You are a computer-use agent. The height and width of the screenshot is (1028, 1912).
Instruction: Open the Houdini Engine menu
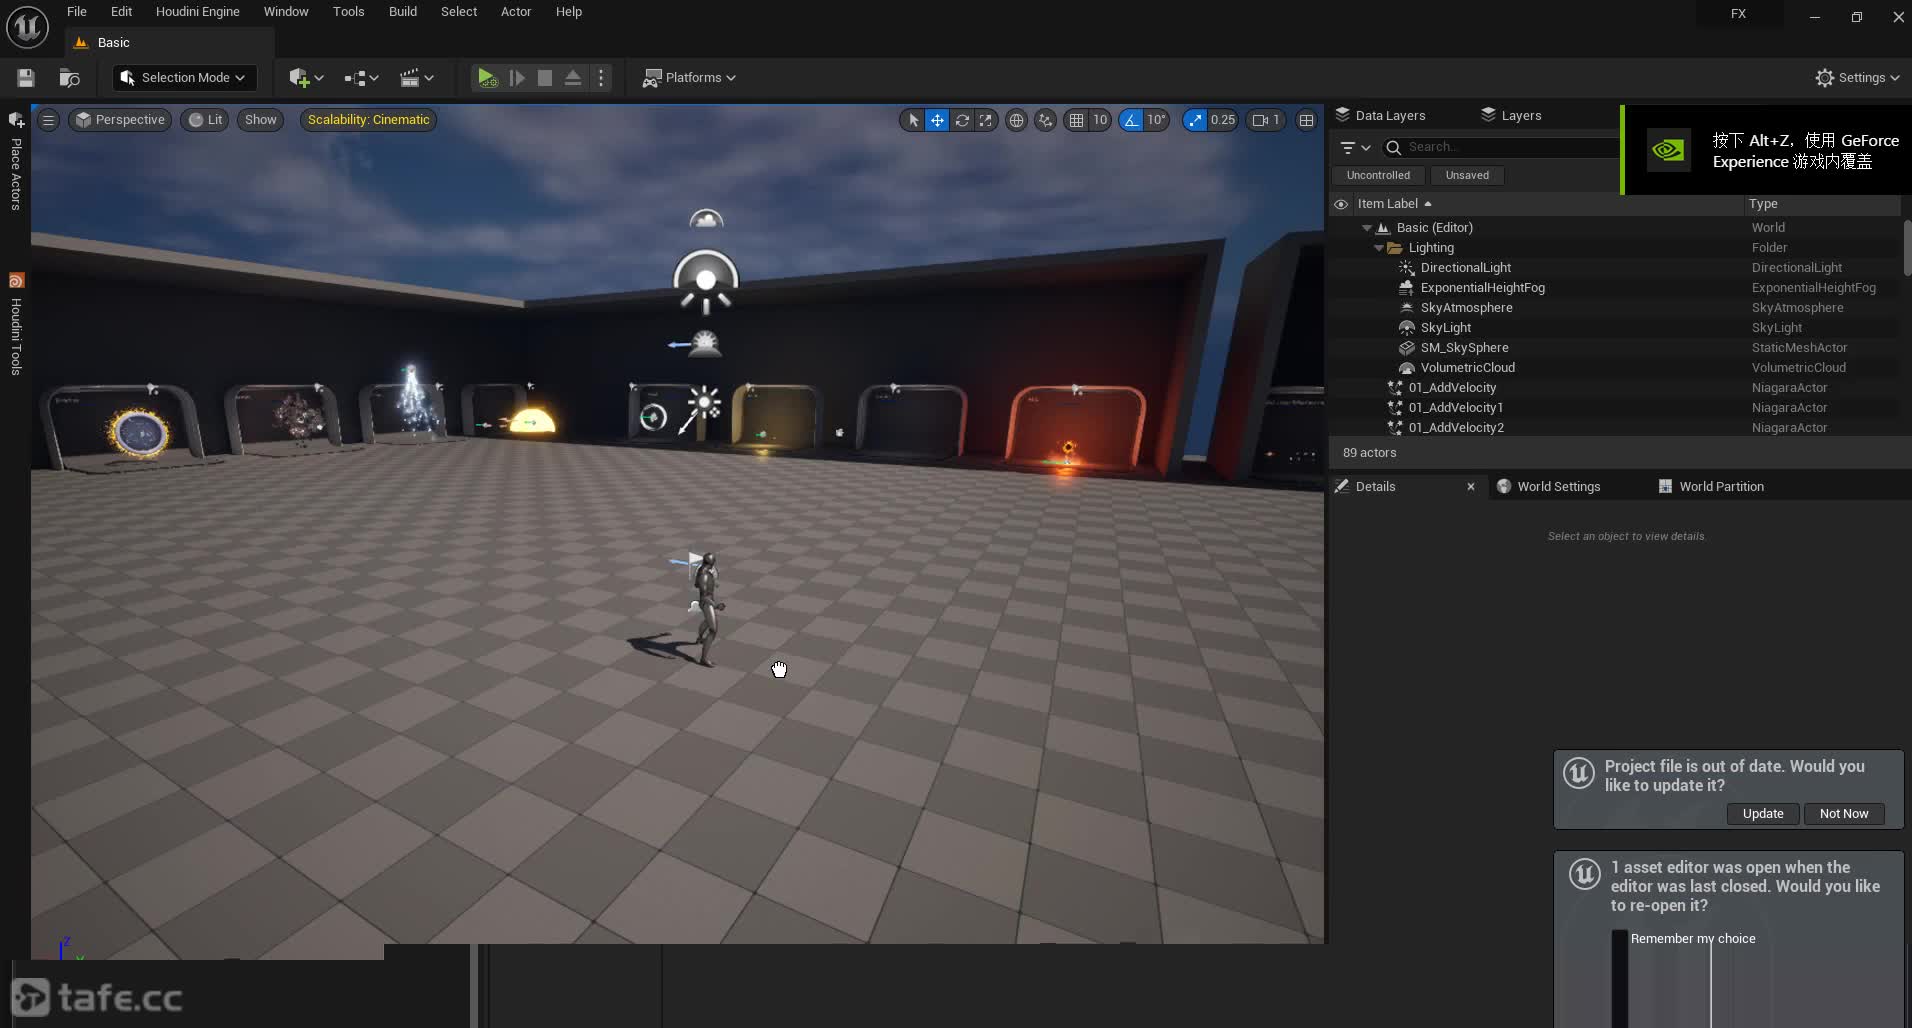point(198,12)
